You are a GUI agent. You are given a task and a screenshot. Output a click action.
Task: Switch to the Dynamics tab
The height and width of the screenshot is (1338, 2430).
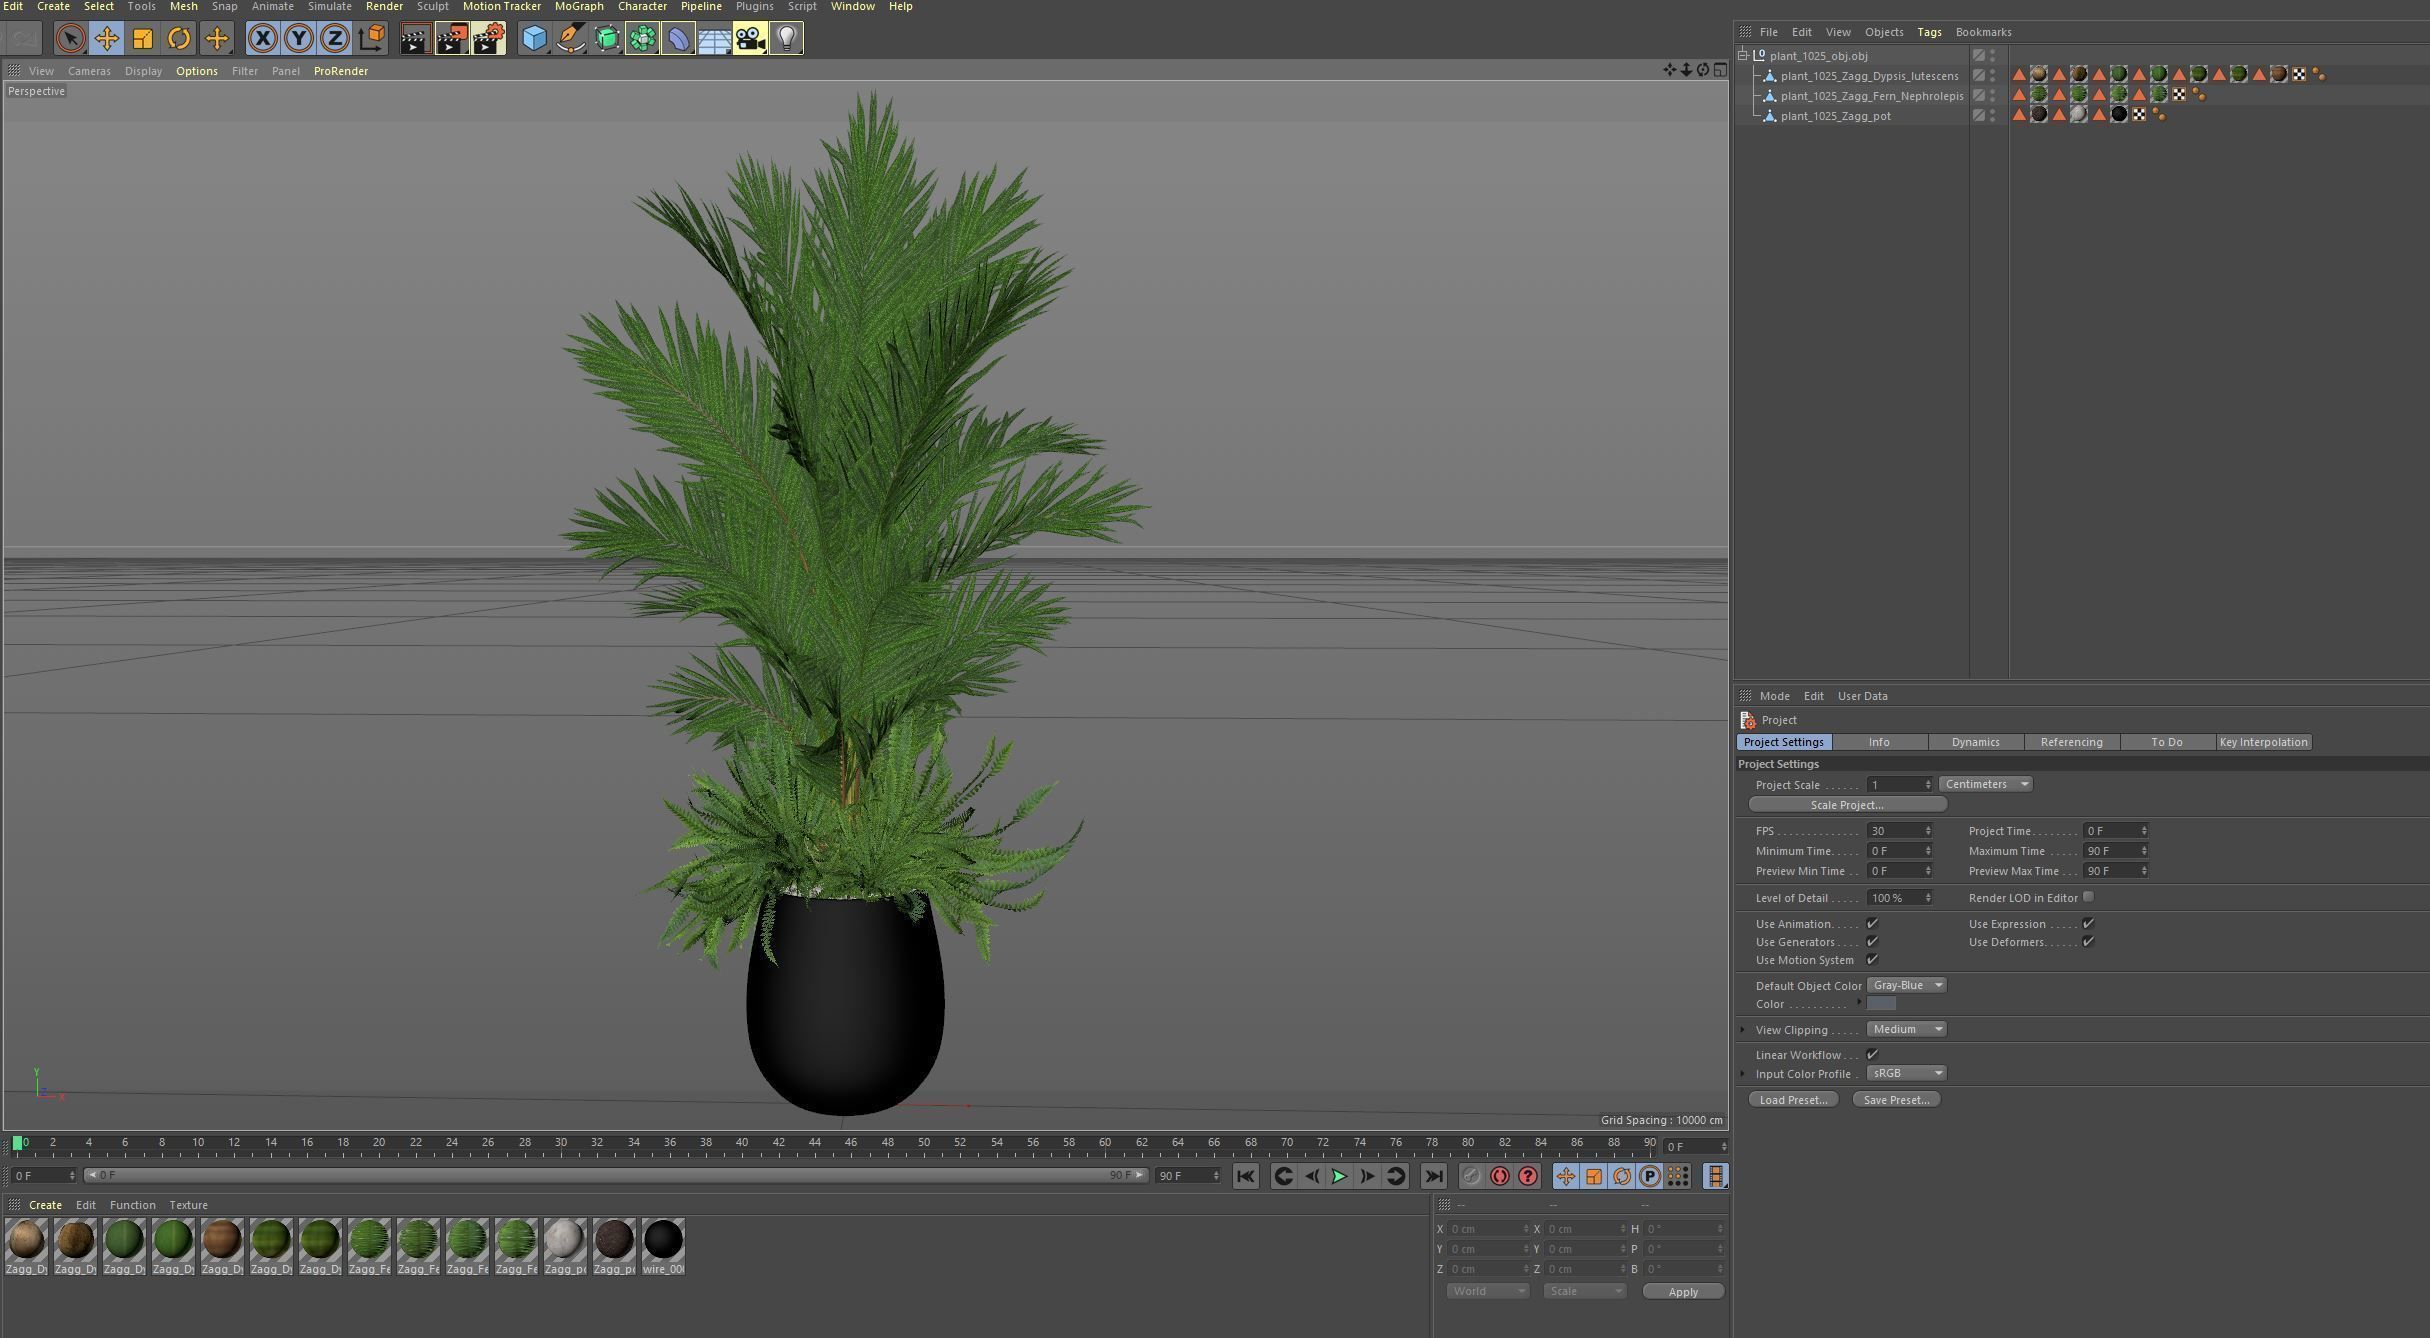[1976, 742]
